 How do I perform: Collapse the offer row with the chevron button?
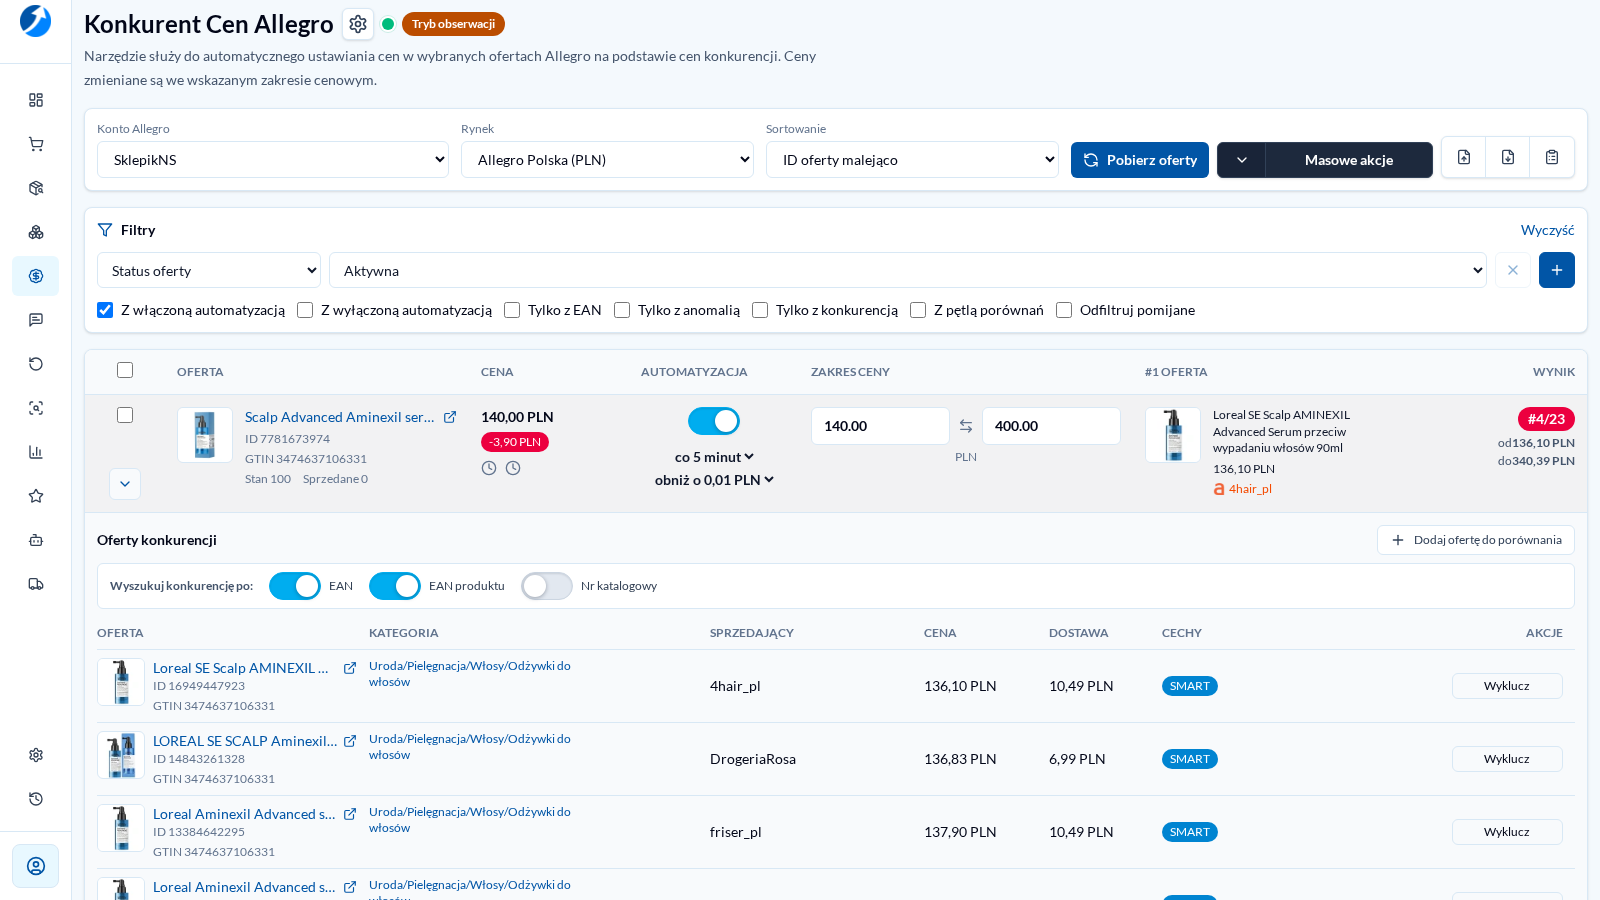(125, 484)
